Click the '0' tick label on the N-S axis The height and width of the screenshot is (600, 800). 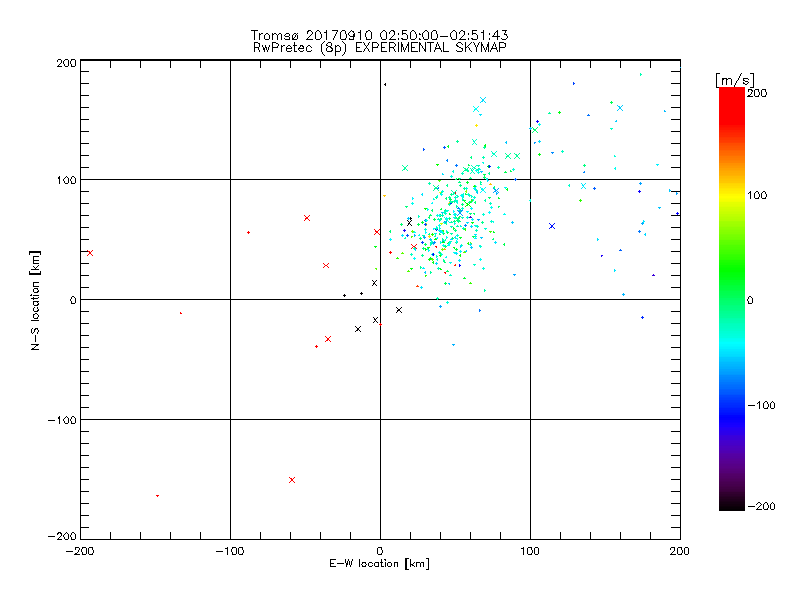click(x=73, y=300)
